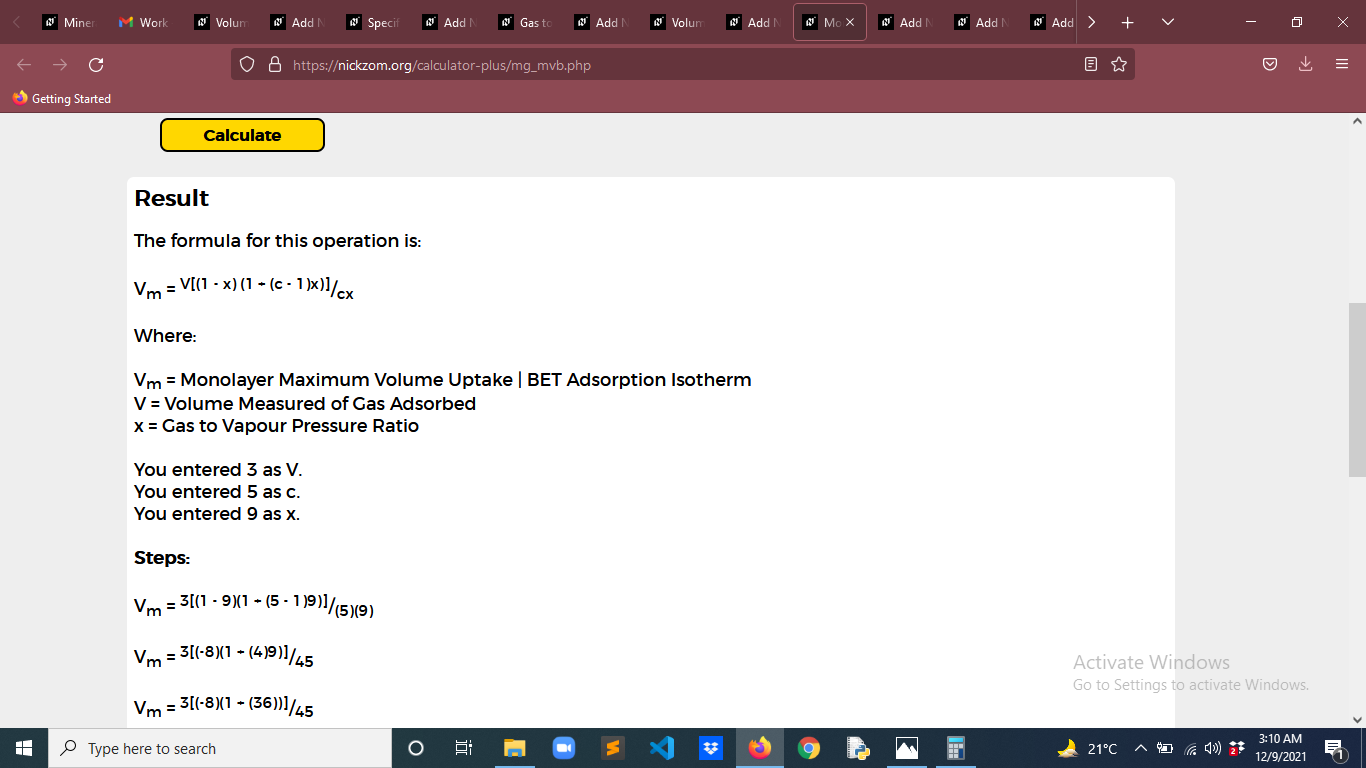
Task: Click the Result heading
Action: (x=172, y=198)
